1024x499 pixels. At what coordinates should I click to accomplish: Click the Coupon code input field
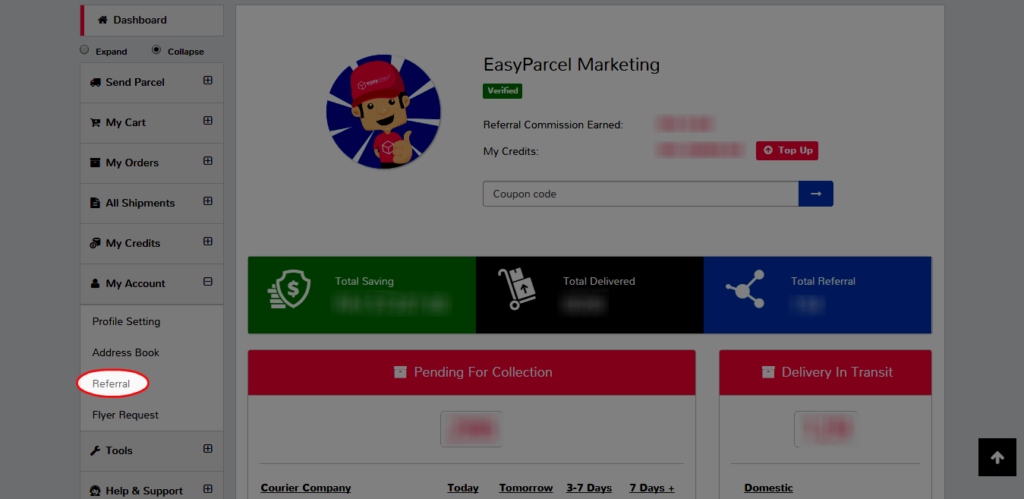(x=641, y=194)
